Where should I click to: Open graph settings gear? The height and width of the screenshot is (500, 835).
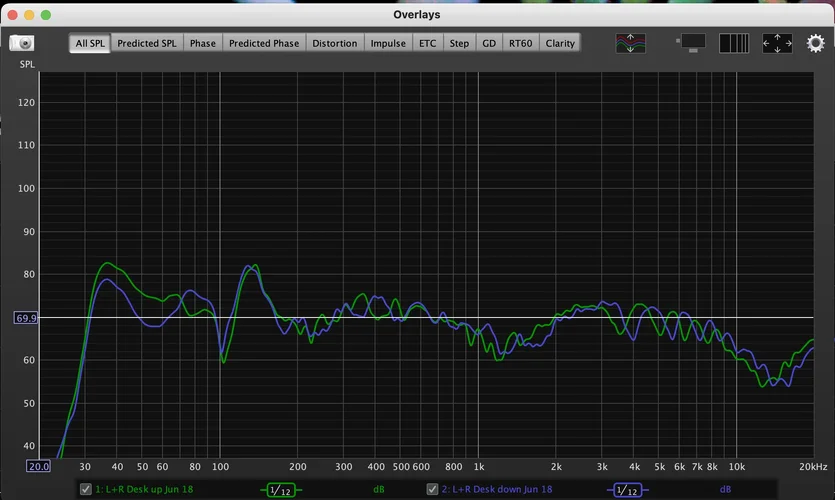(x=816, y=43)
